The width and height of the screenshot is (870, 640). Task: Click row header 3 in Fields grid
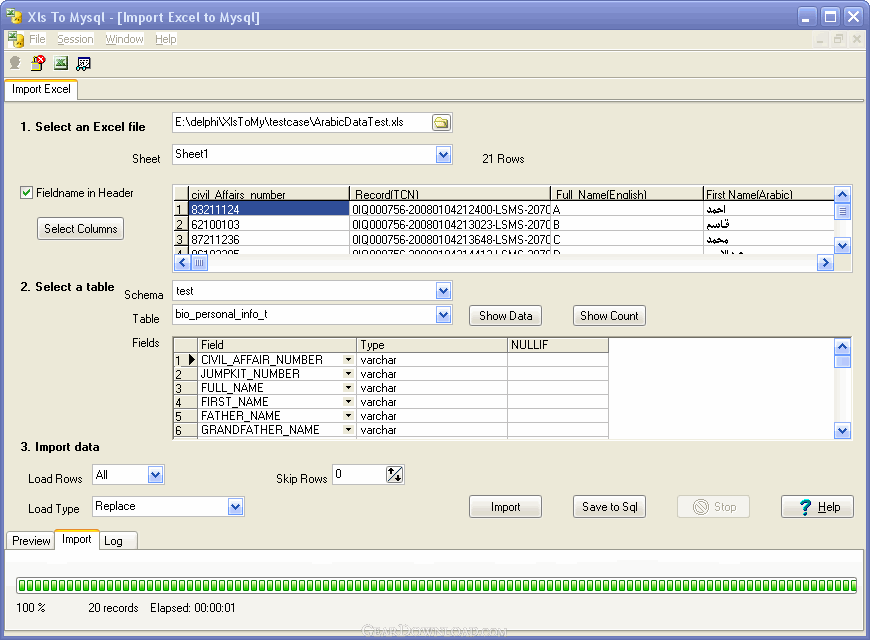click(185, 388)
